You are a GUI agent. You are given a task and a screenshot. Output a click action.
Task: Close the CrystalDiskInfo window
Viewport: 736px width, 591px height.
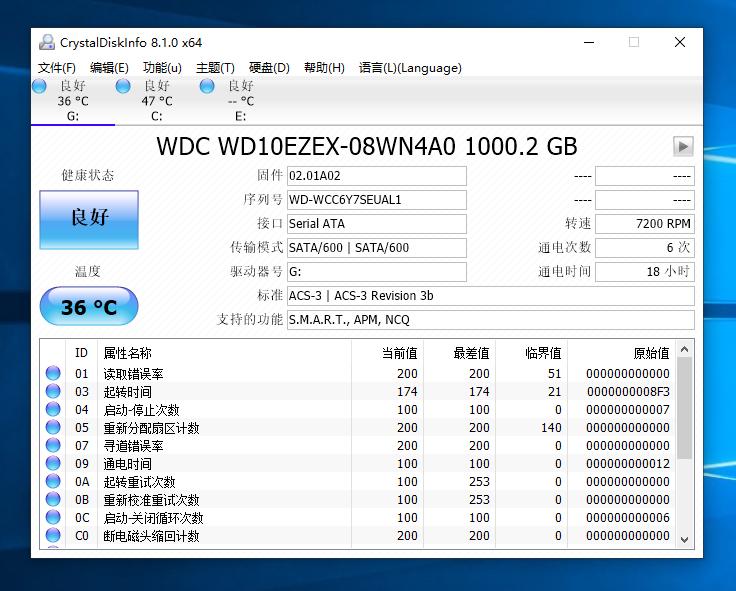click(680, 42)
